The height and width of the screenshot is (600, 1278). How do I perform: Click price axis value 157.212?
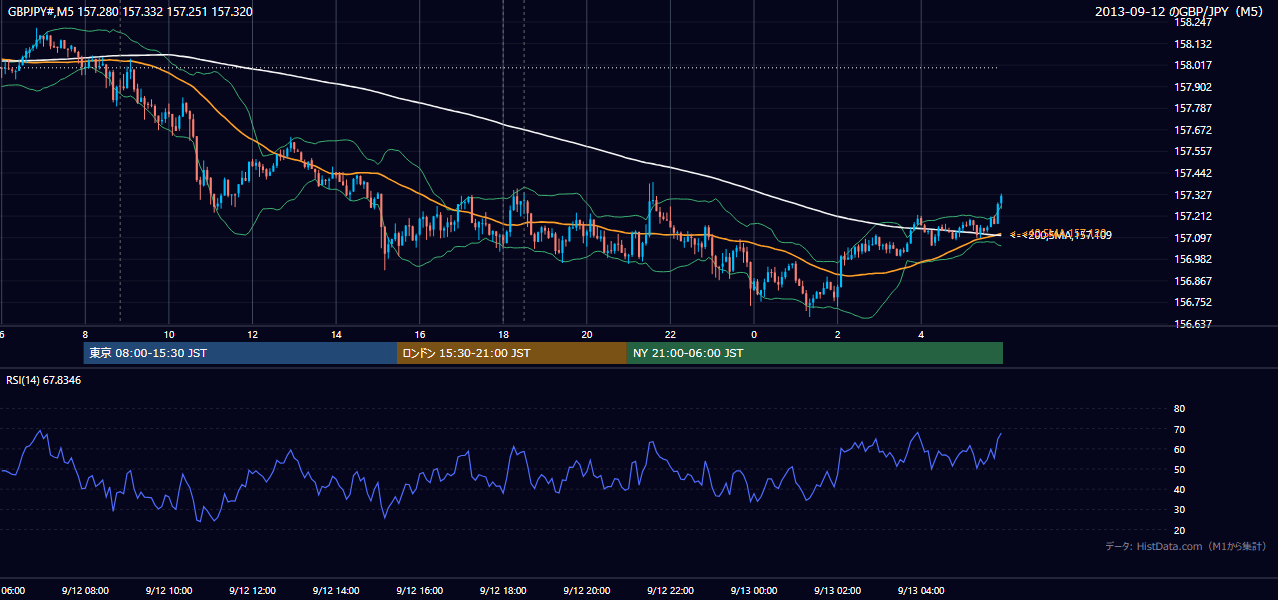click(1194, 216)
